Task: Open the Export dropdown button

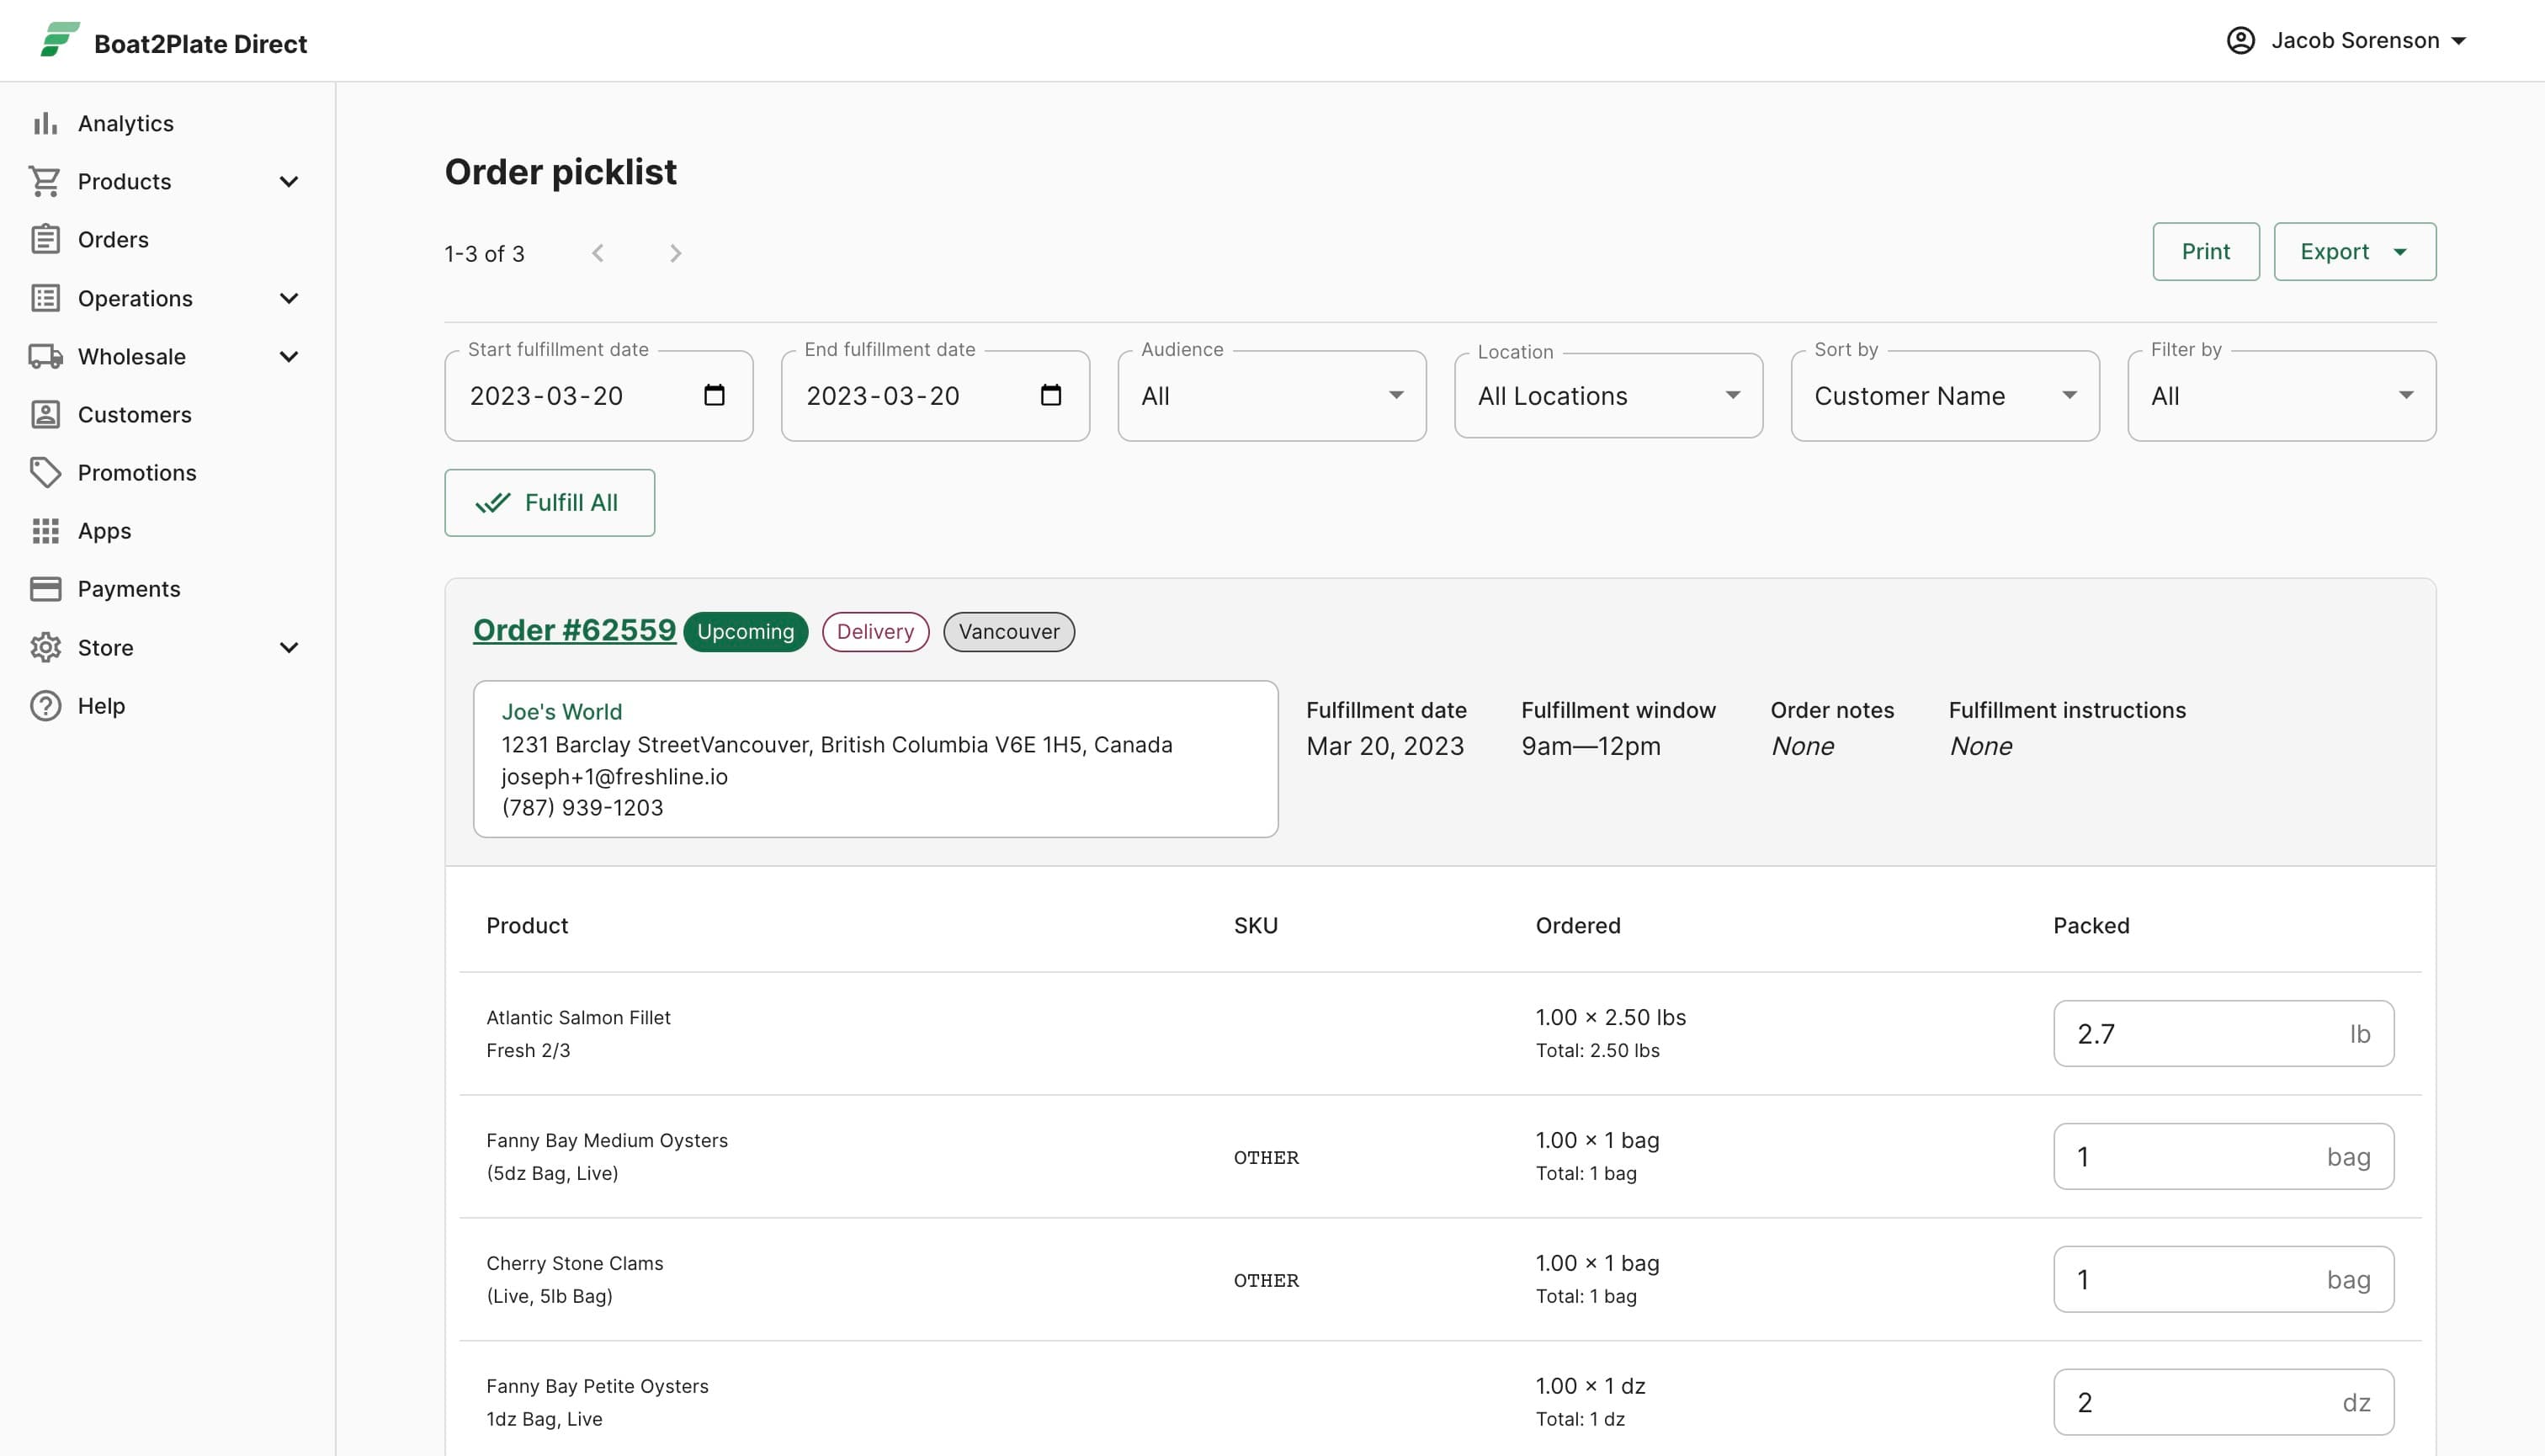Action: point(2354,251)
